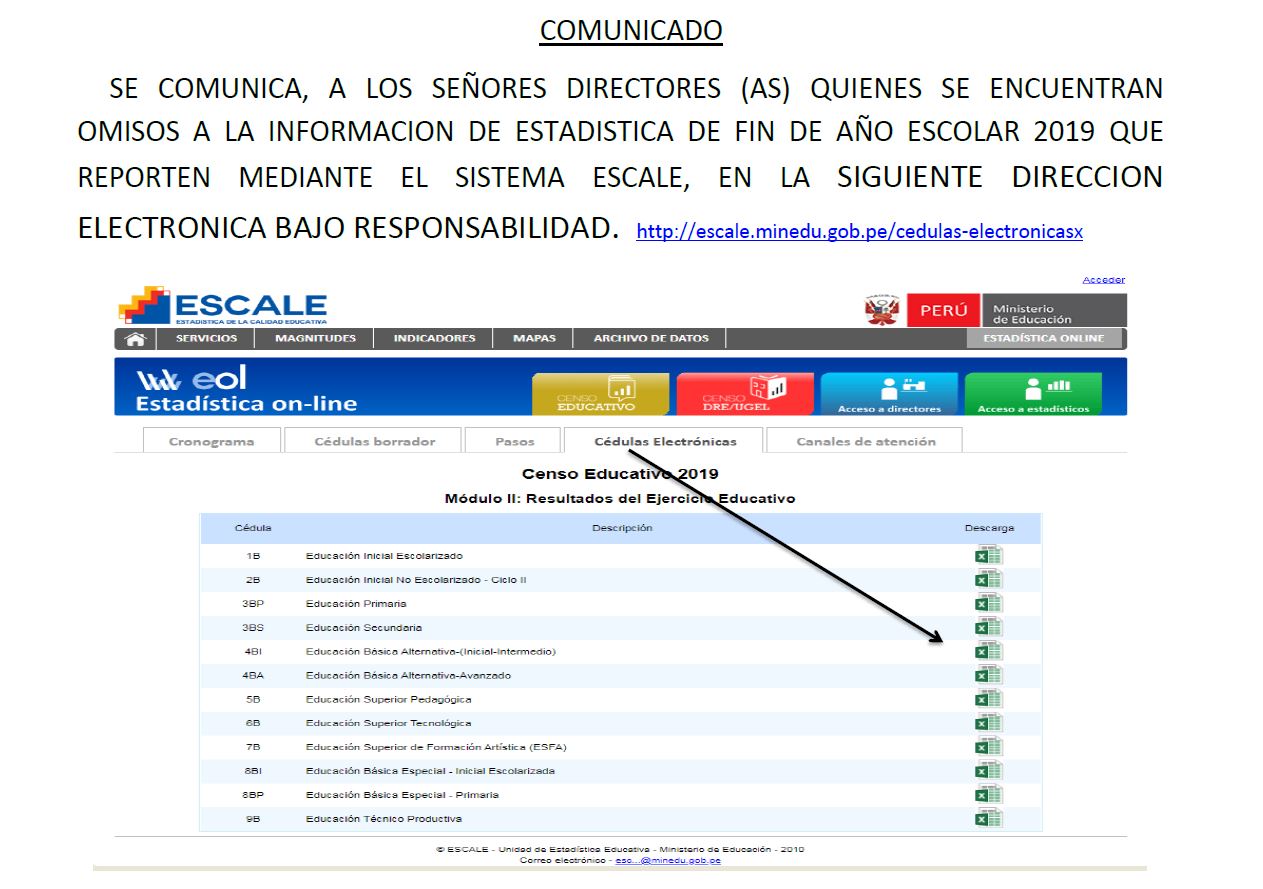Download Excel file for cédula 3BP Educación Primaria
1263x889 pixels.
click(x=988, y=604)
